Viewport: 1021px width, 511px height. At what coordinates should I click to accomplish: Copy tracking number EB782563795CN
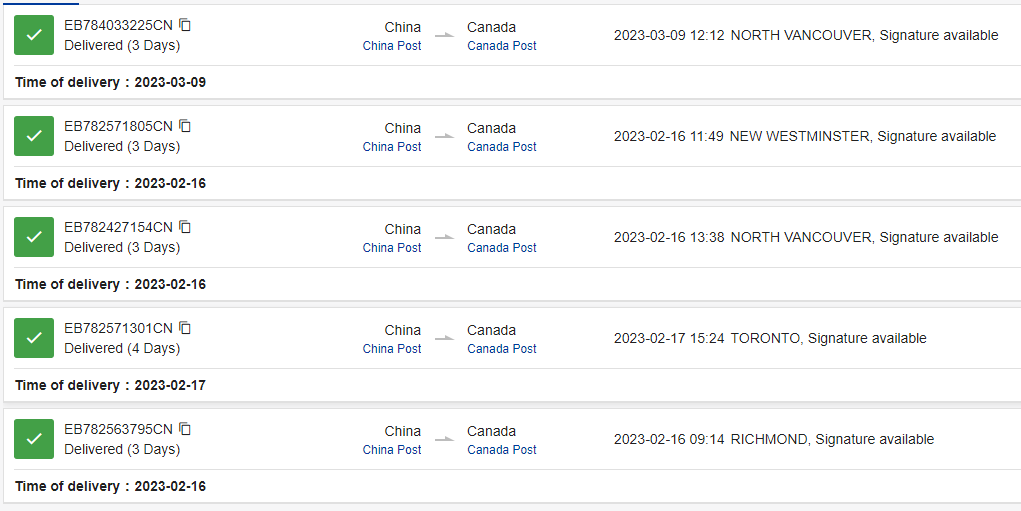click(x=186, y=429)
